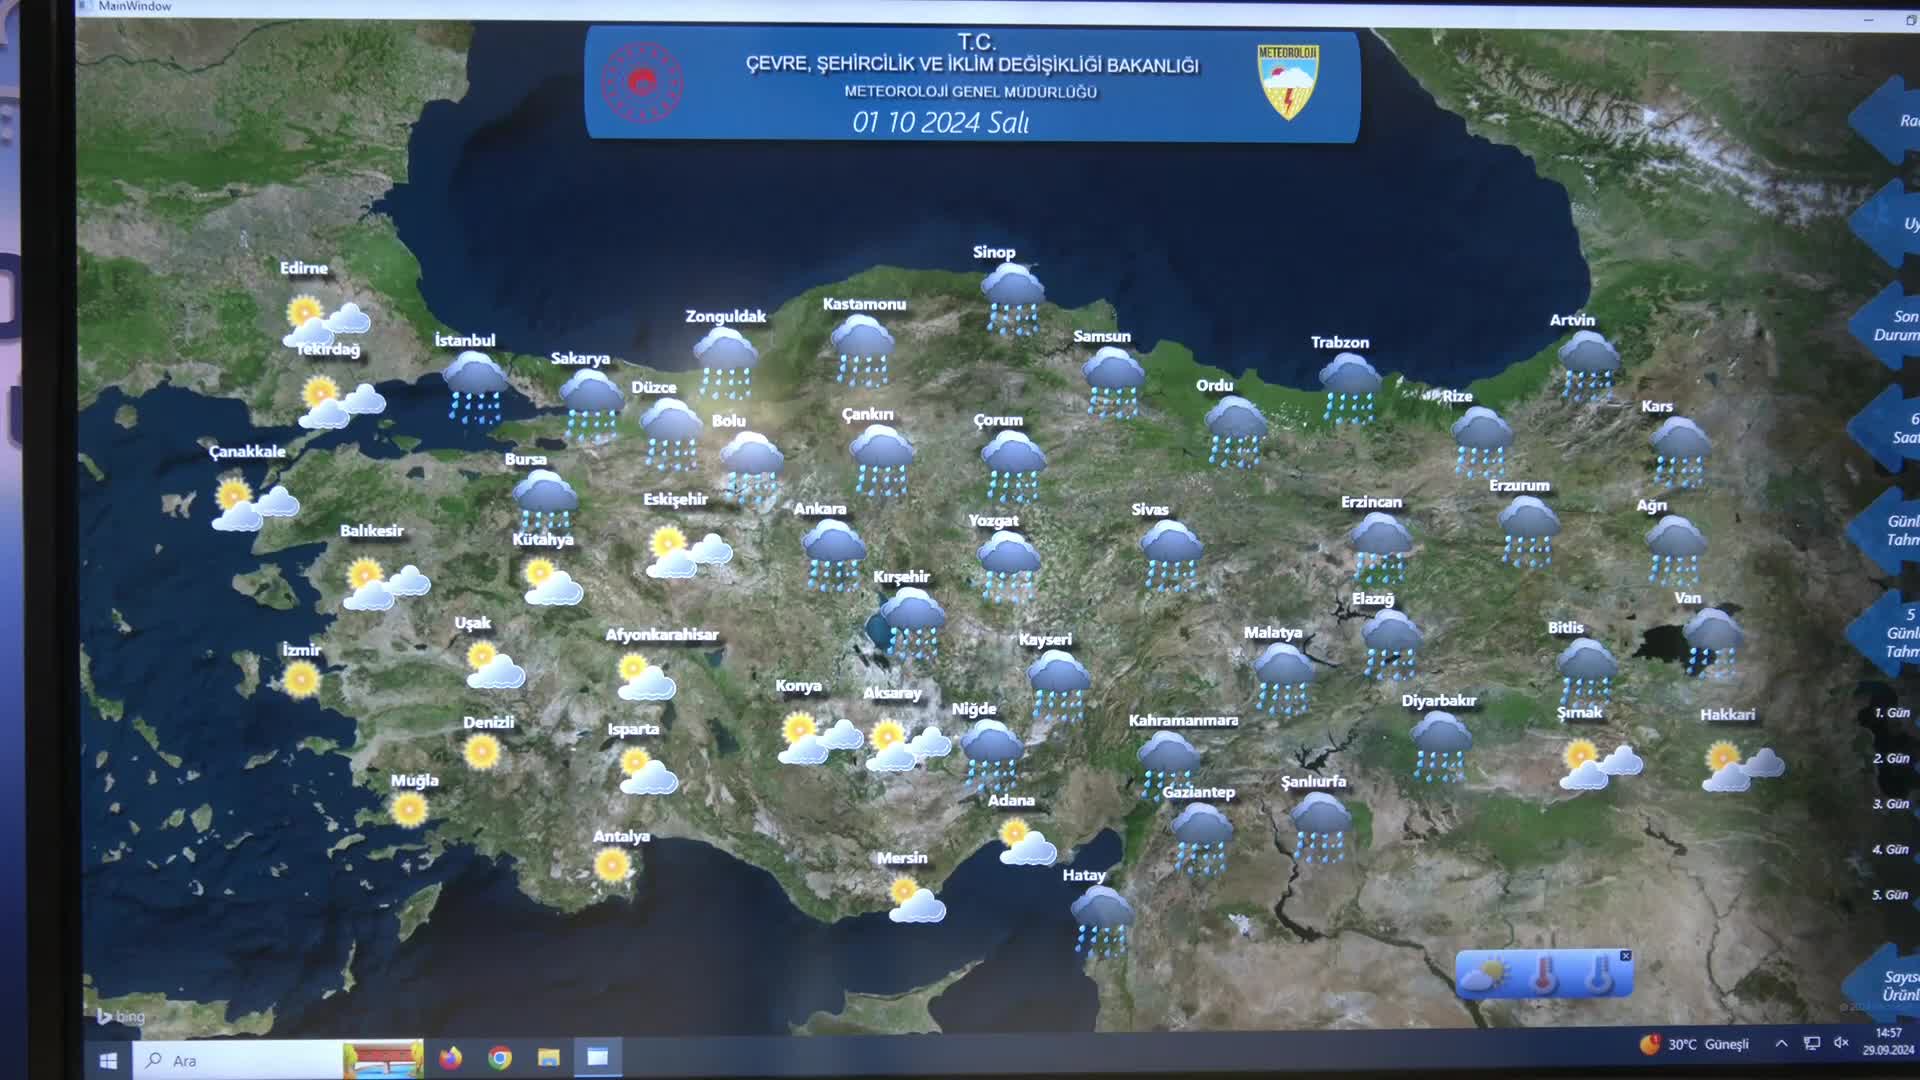Click the Hakkari partly cloudy icon
Viewport: 1920px width, 1080px height.
coord(1741,766)
